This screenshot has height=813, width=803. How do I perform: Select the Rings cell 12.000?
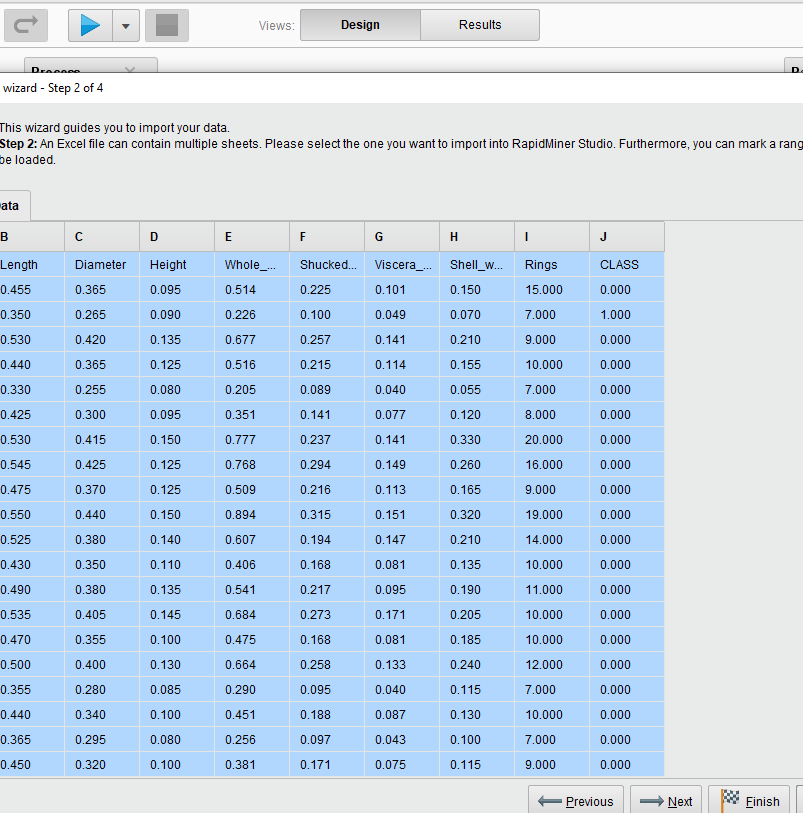click(x=552, y=665)
